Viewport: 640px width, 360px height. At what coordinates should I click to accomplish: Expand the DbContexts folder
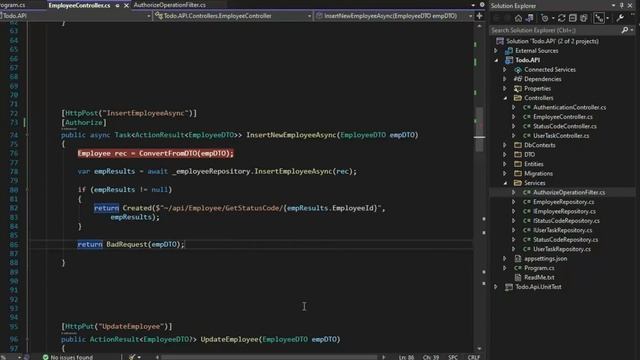pyautogui.click(x=505, y=145)
